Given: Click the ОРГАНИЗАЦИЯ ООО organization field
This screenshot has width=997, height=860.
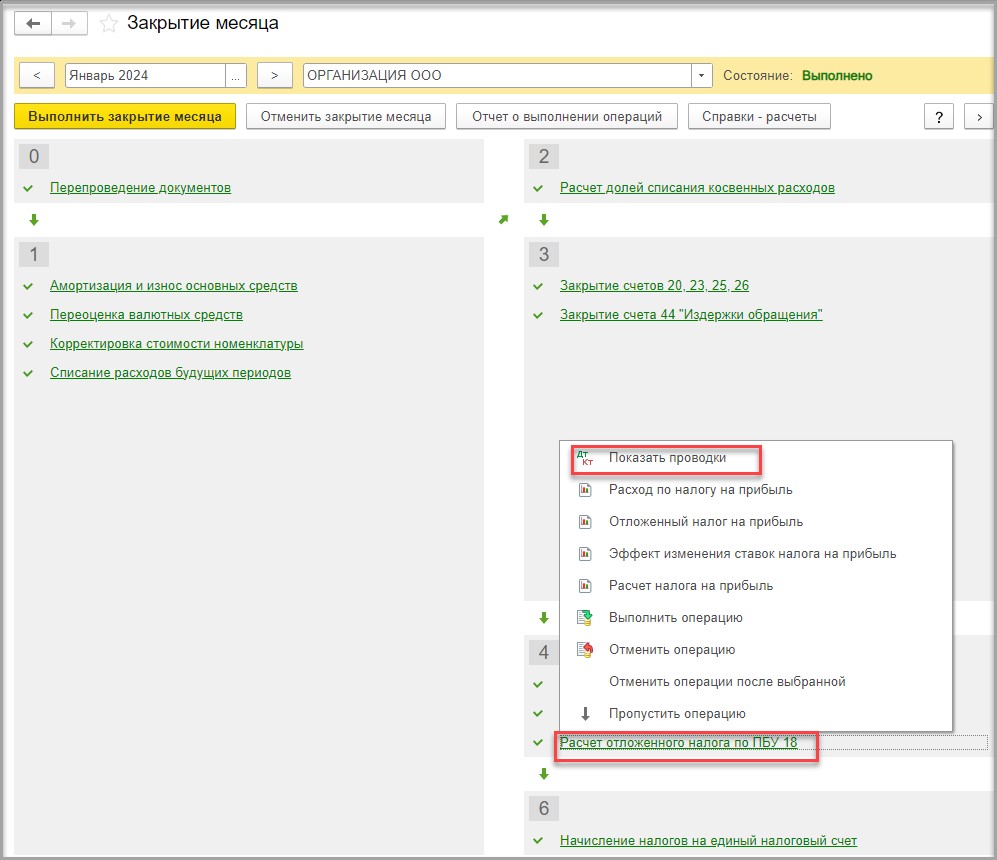Looking at the screenshot, I should (x=497, y=75).
